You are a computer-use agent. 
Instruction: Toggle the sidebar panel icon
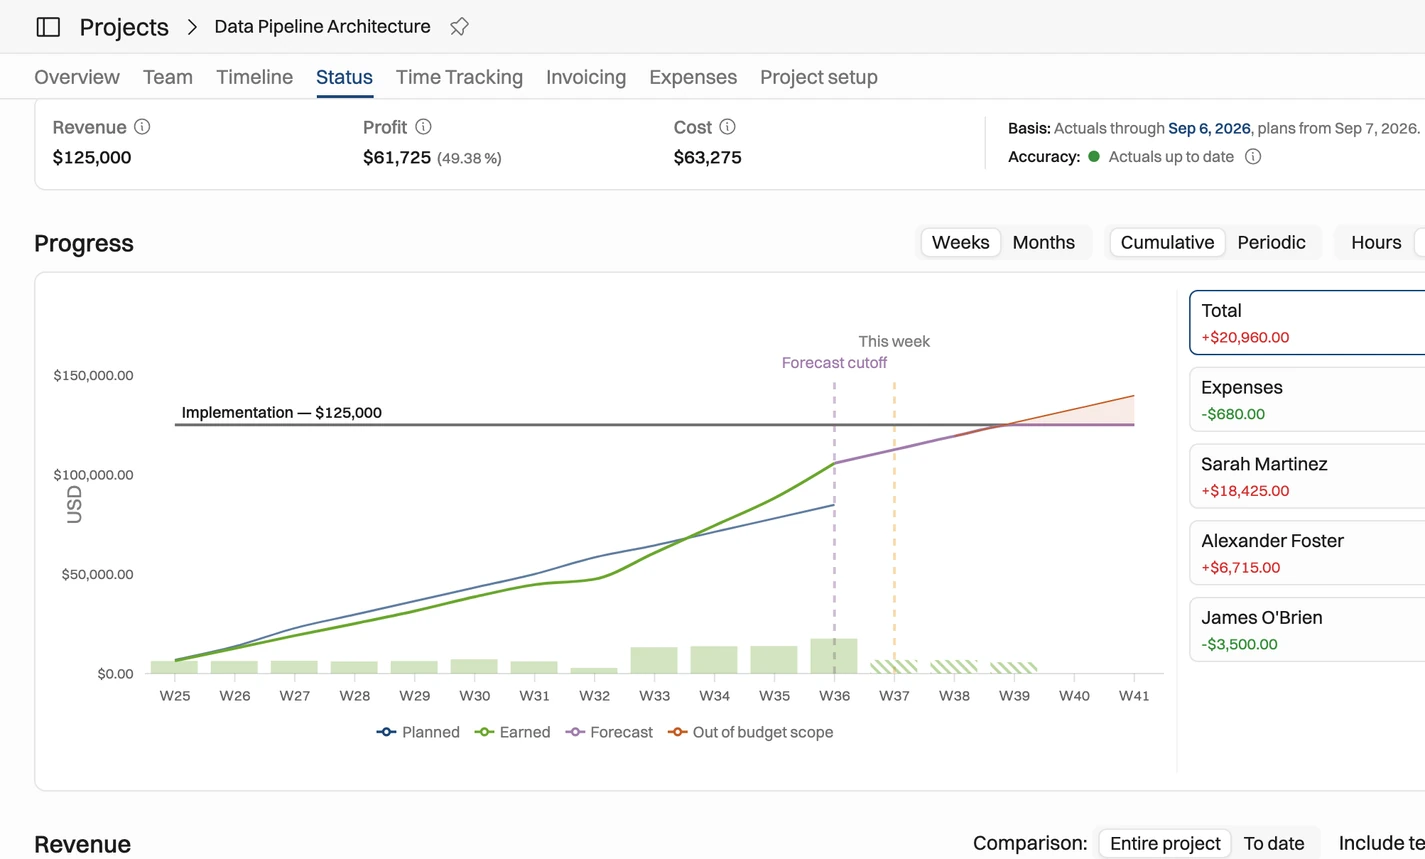pyautogui.click(x=48, y=27)
